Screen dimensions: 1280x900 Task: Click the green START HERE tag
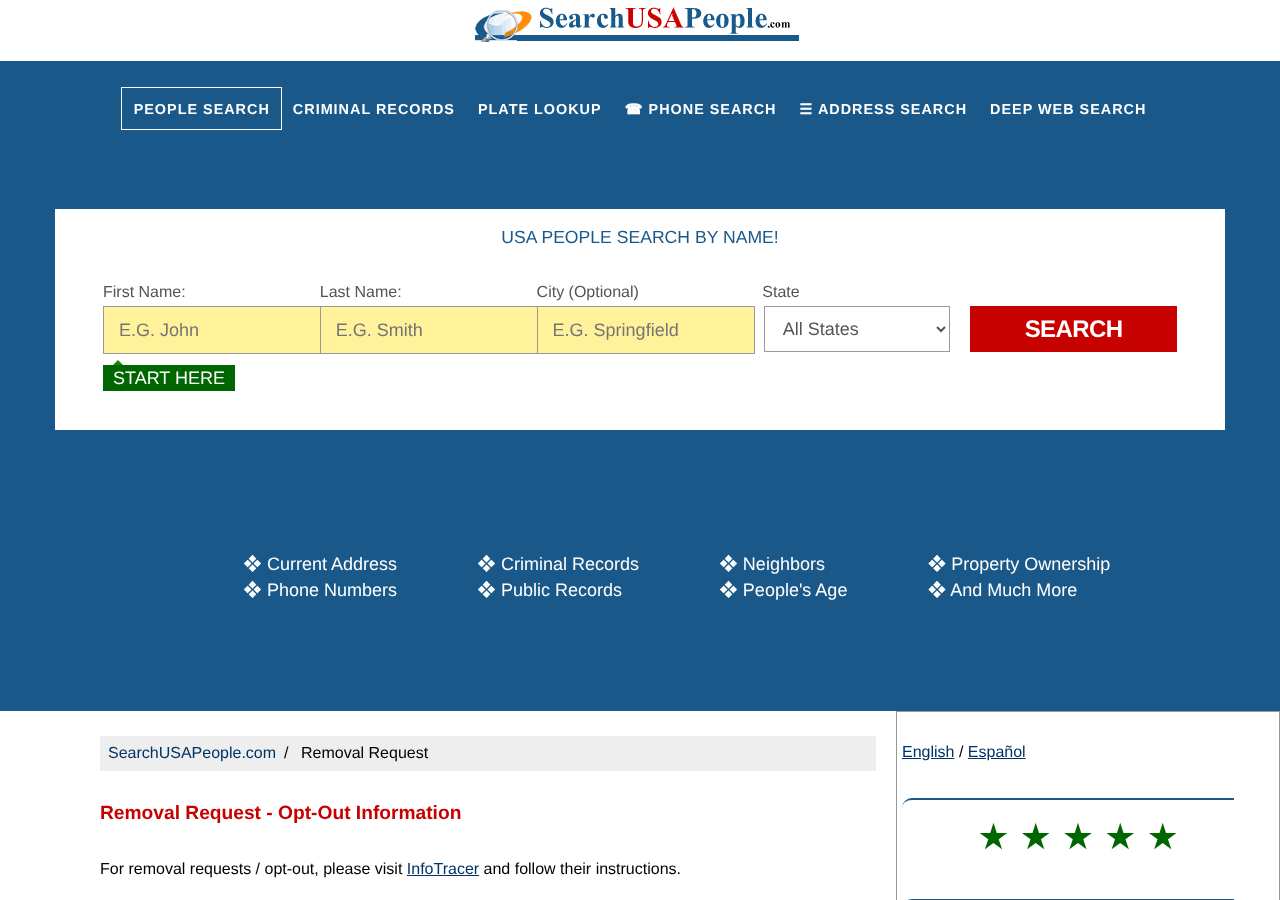pos(169,378)
